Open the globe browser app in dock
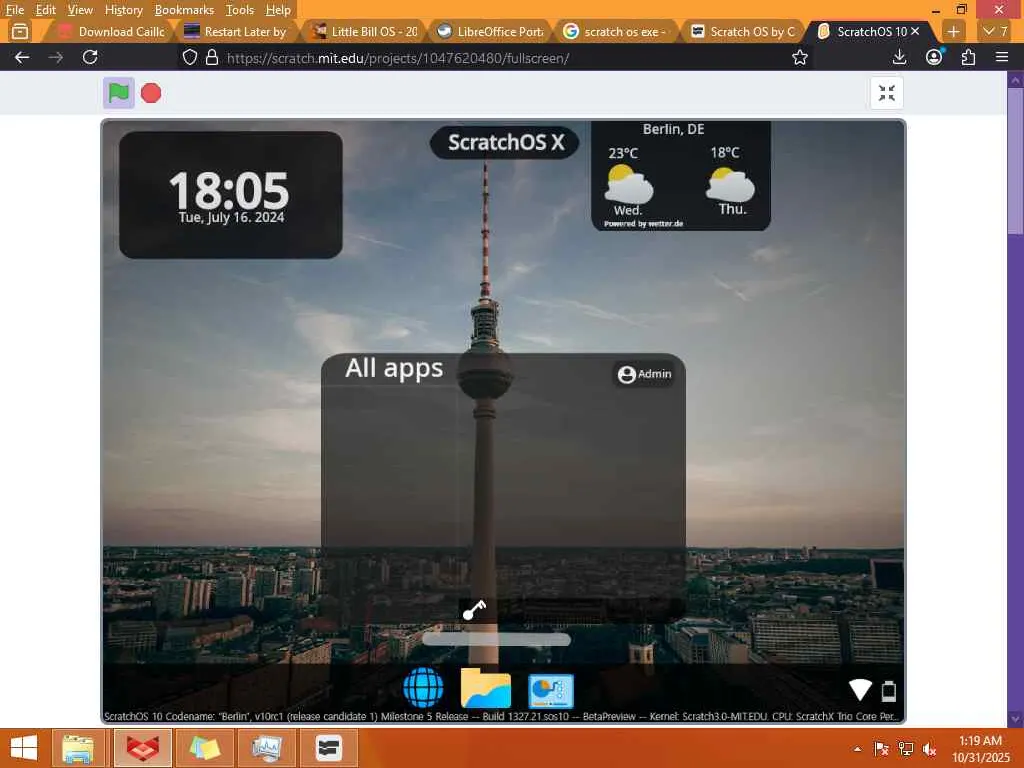 423,687
